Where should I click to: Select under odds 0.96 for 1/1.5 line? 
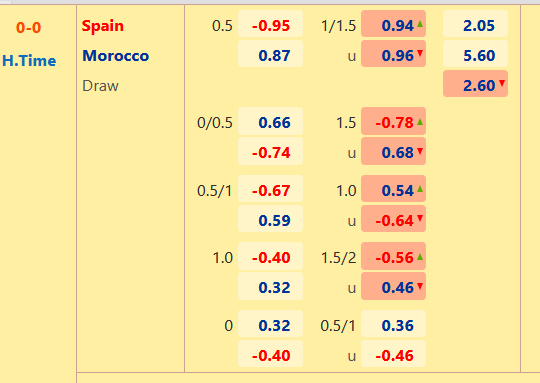click(393, 54)
